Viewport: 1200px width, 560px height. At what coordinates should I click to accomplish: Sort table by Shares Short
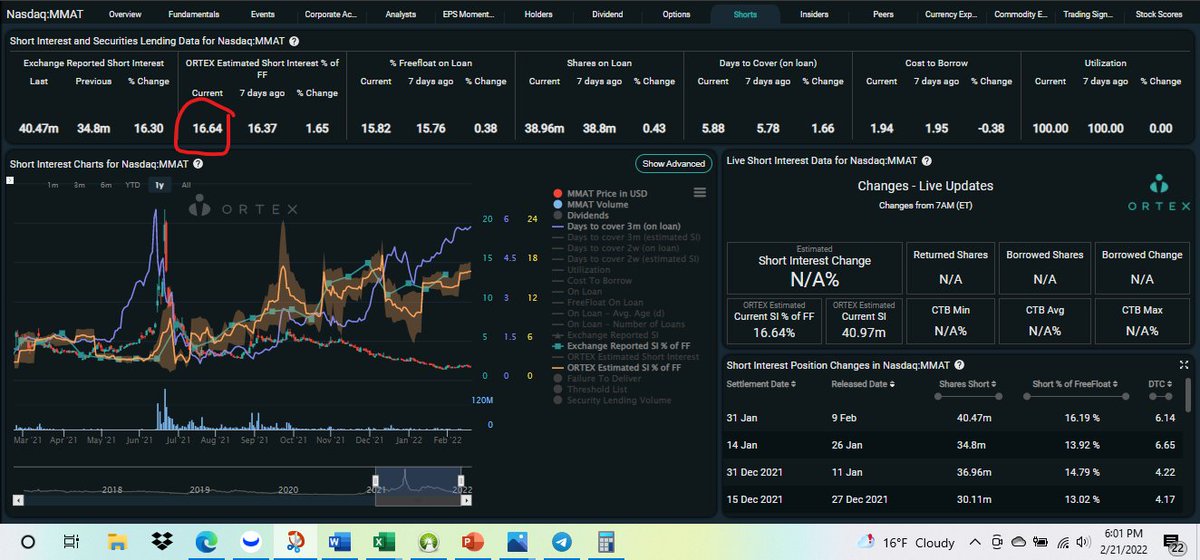tap(966, 384)
